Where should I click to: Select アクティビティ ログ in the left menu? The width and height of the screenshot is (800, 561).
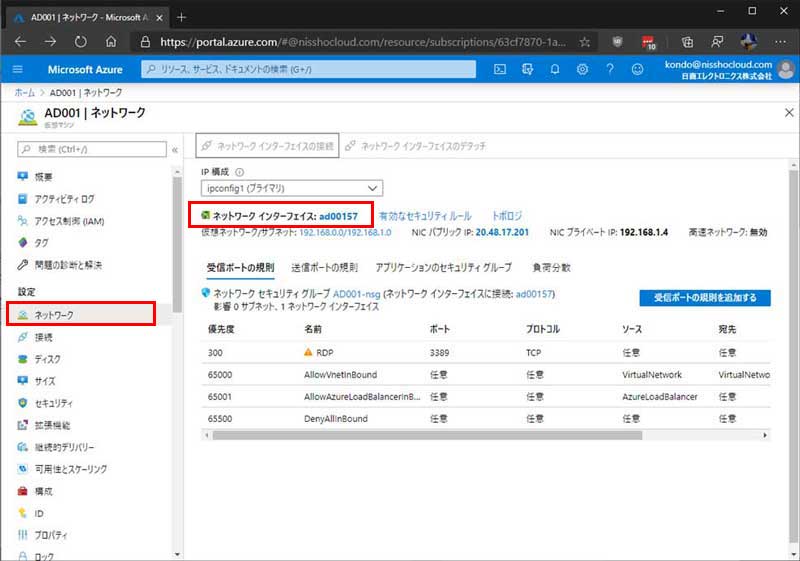tap(64, 199)
